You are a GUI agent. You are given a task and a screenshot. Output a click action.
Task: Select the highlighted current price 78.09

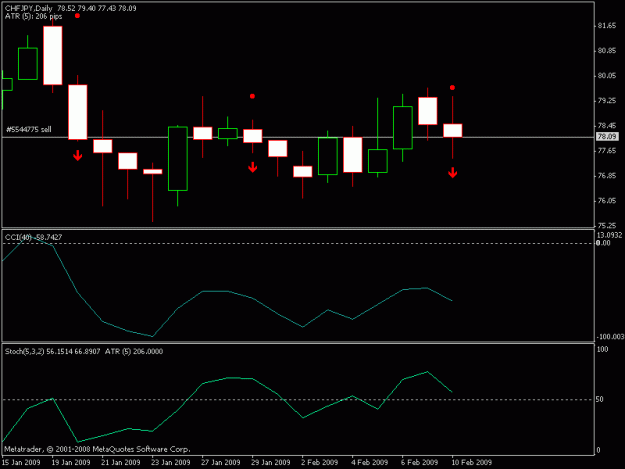pos(607,137)
